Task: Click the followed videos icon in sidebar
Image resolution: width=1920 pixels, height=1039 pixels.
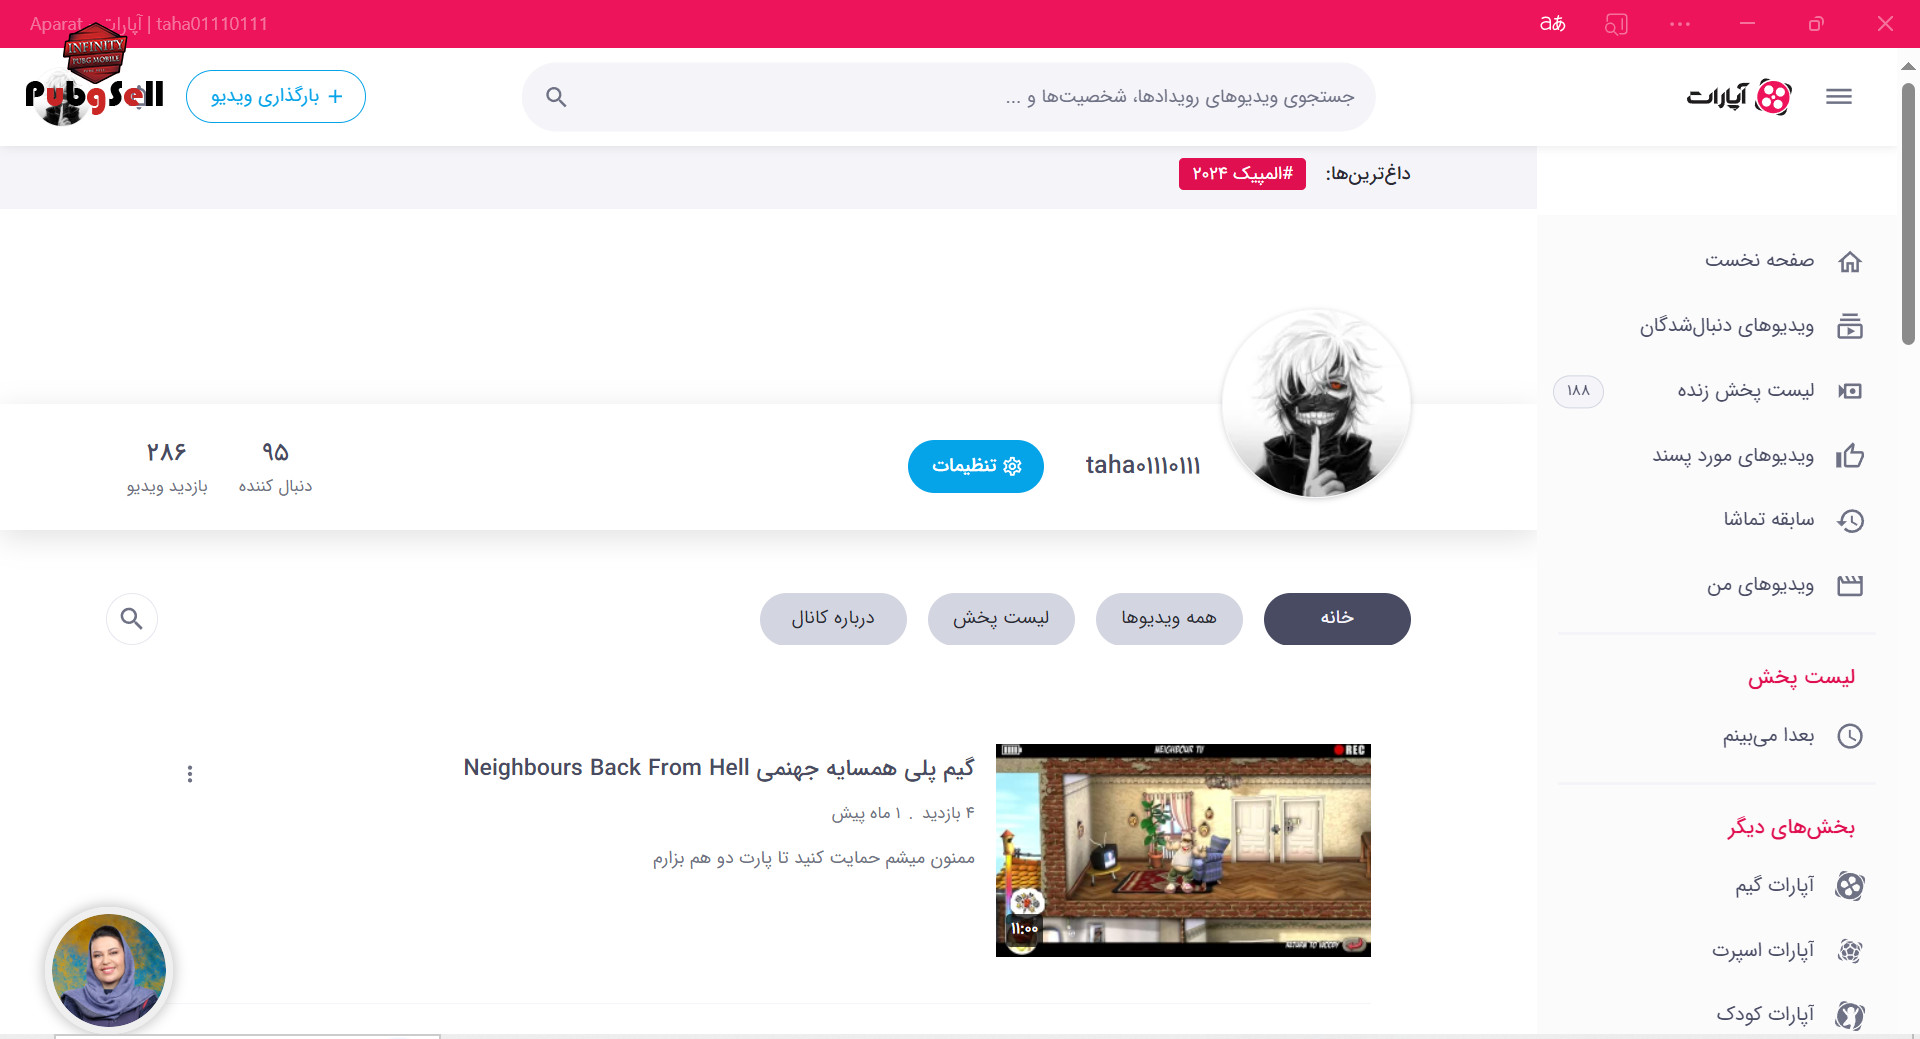Action: pyautogui.click(x=1850, y=326)
